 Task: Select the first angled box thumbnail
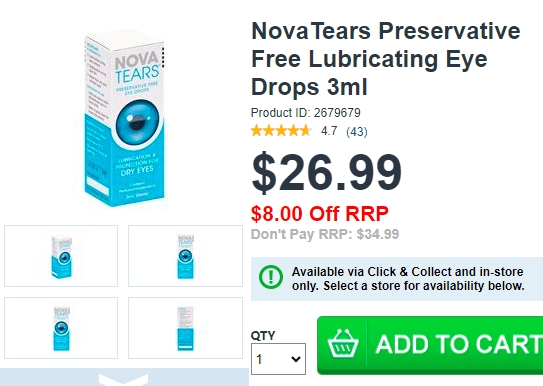(x=61, y=256)
